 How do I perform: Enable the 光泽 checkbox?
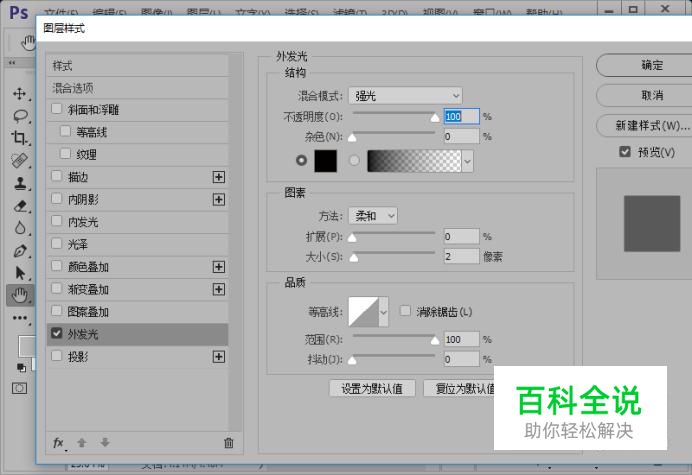56,243
